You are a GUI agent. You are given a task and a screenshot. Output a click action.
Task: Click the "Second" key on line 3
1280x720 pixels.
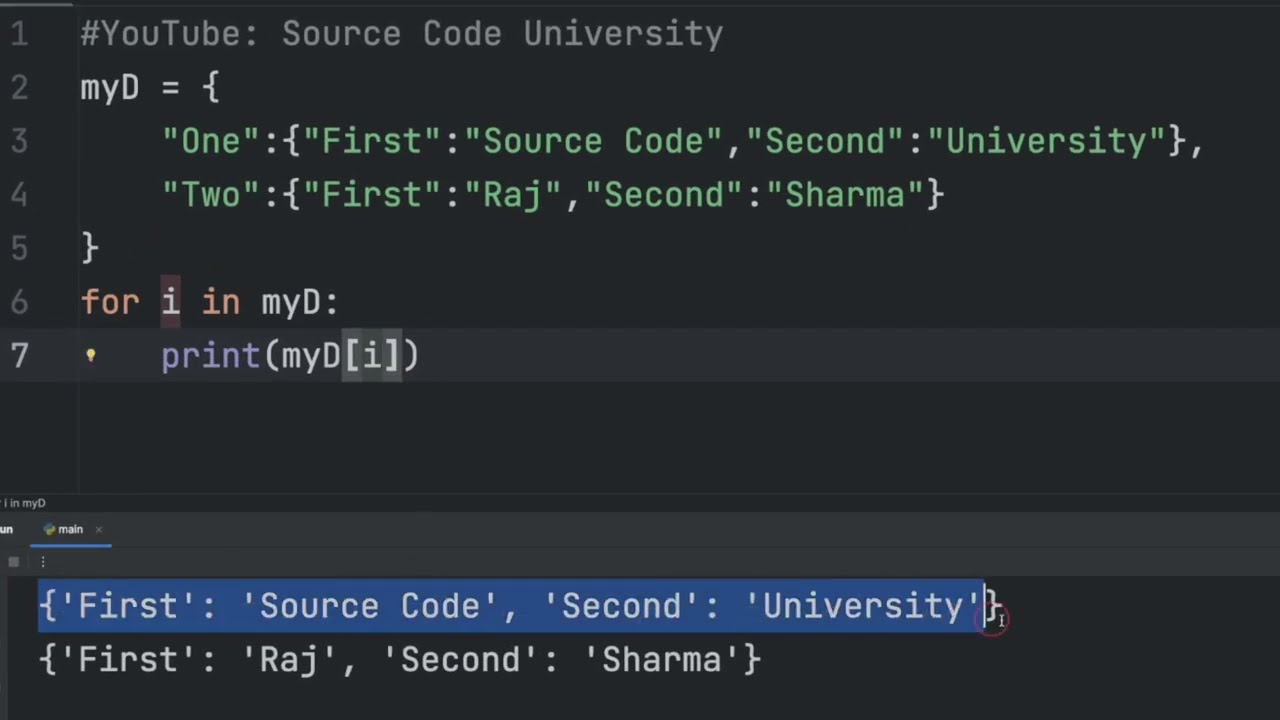pos(825,141)
